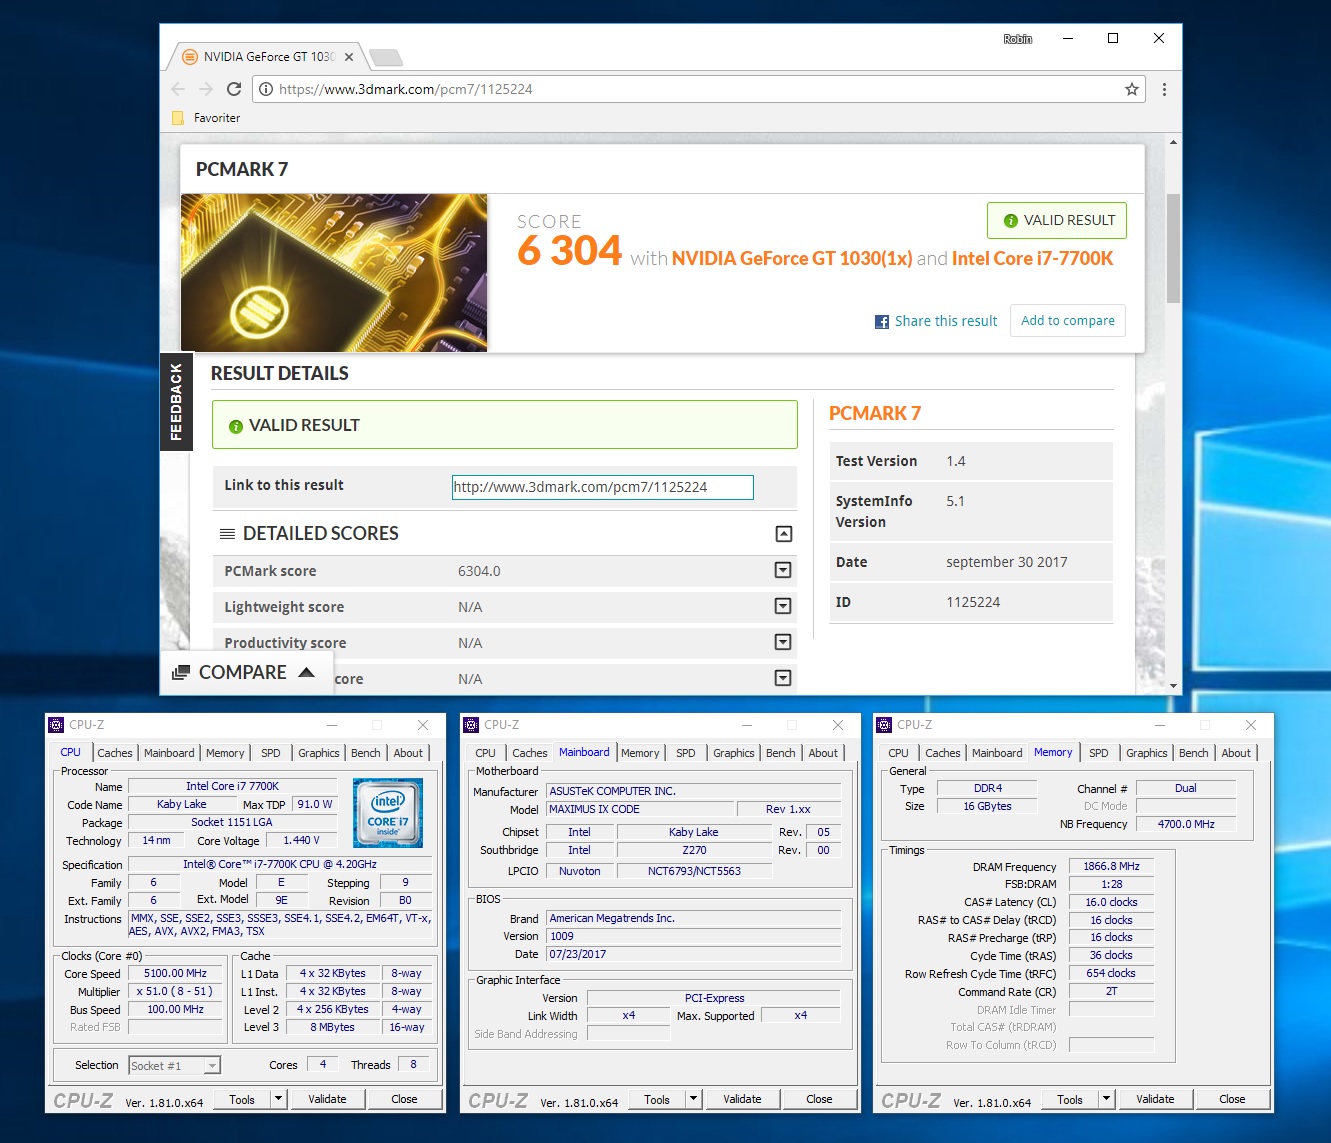Expand the Lightweight score row

[x=783, y=606]
